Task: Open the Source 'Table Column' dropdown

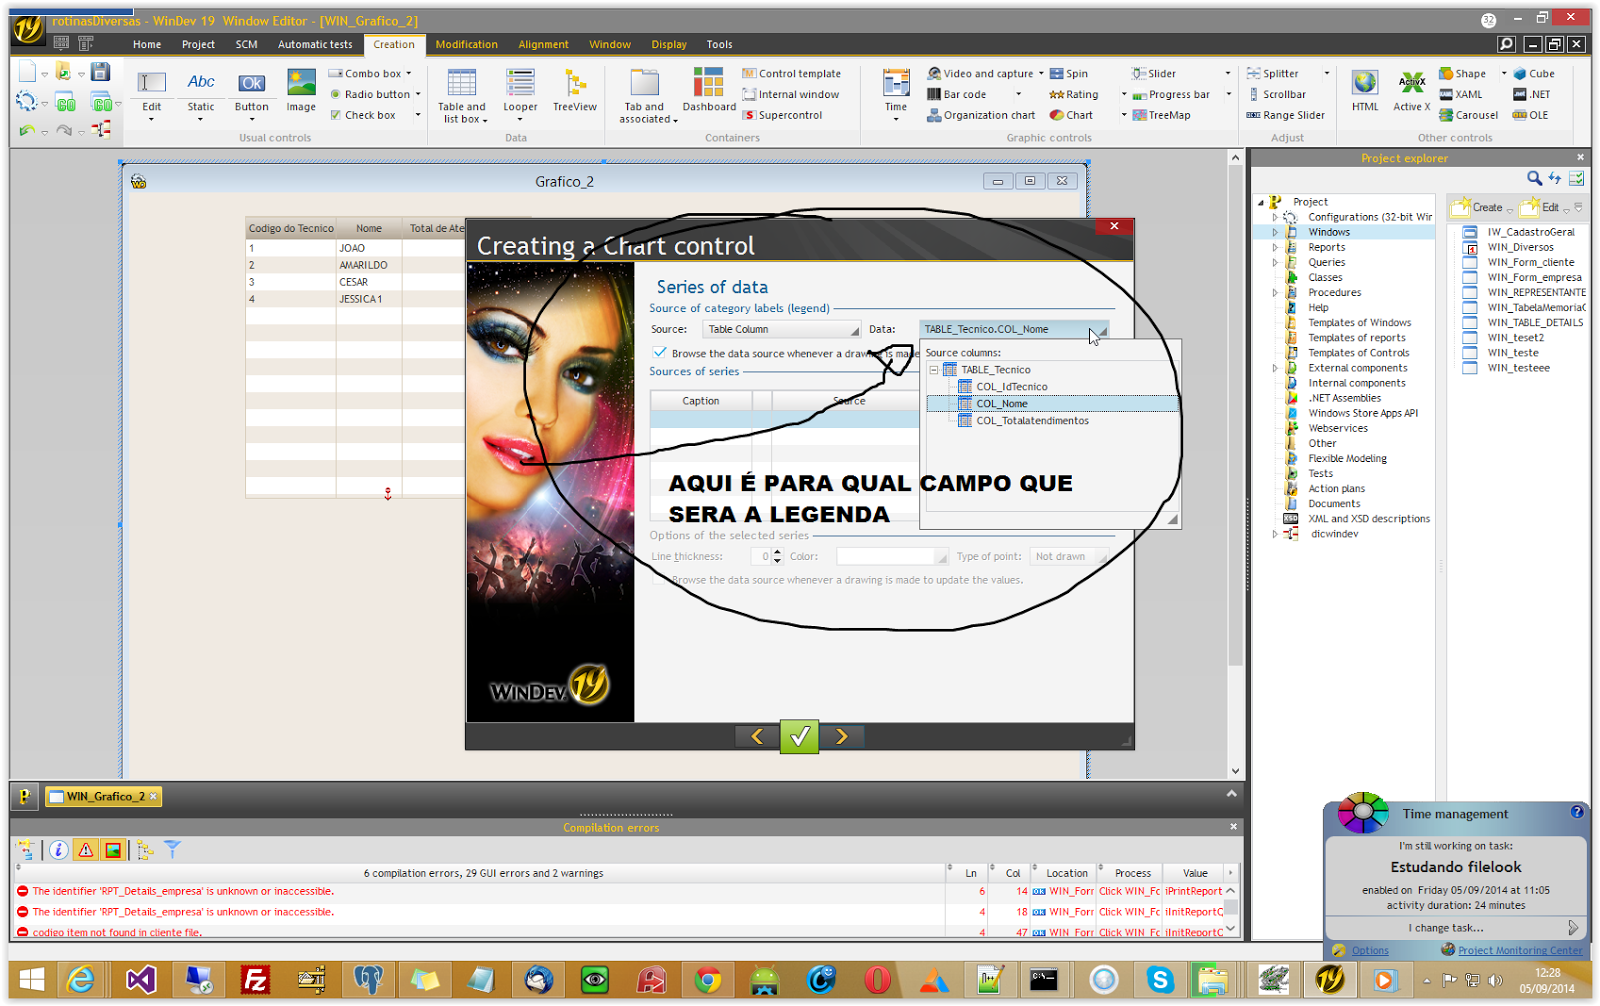Action: coord(782,329)
